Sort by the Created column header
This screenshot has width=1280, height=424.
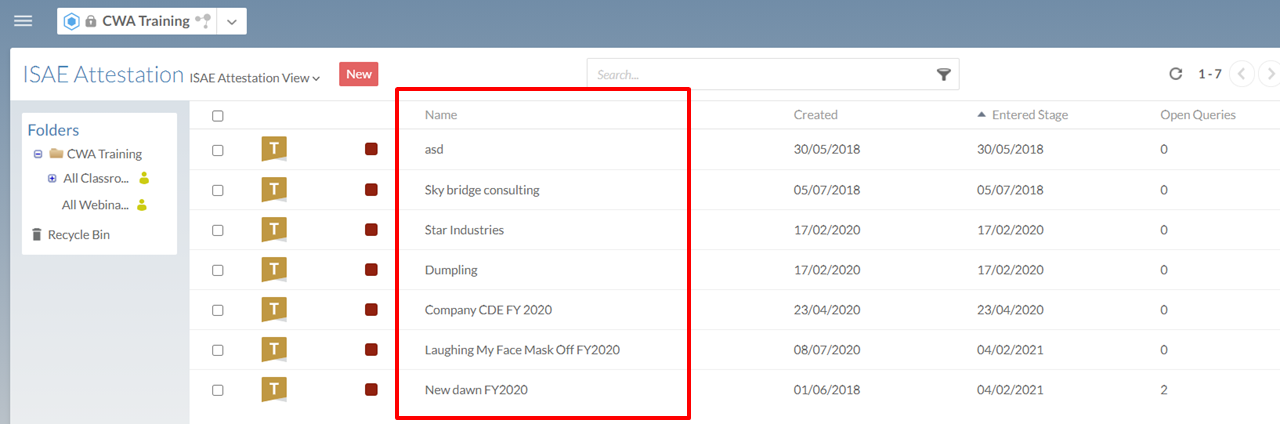coord(815,115)
